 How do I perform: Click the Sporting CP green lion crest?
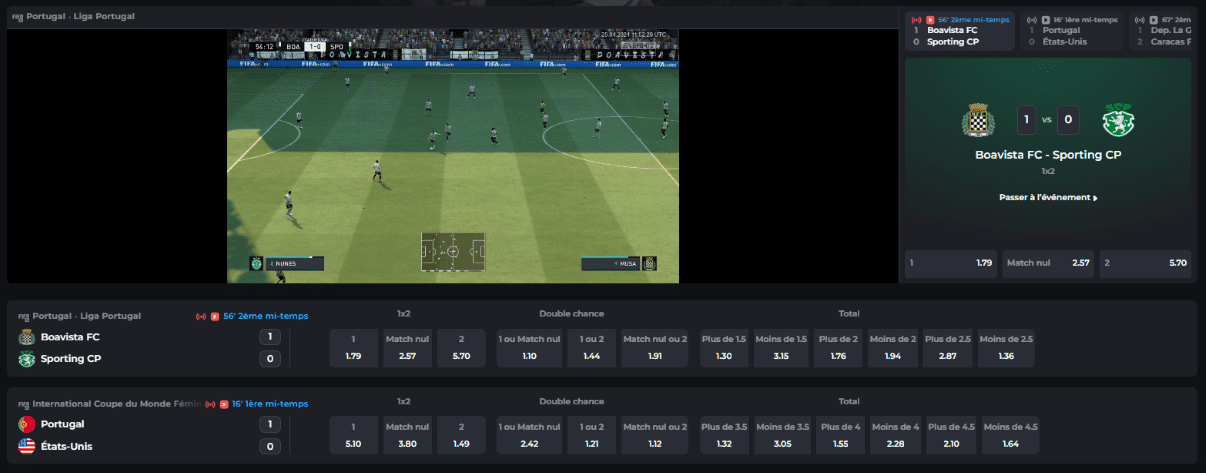click(1116, 121)
